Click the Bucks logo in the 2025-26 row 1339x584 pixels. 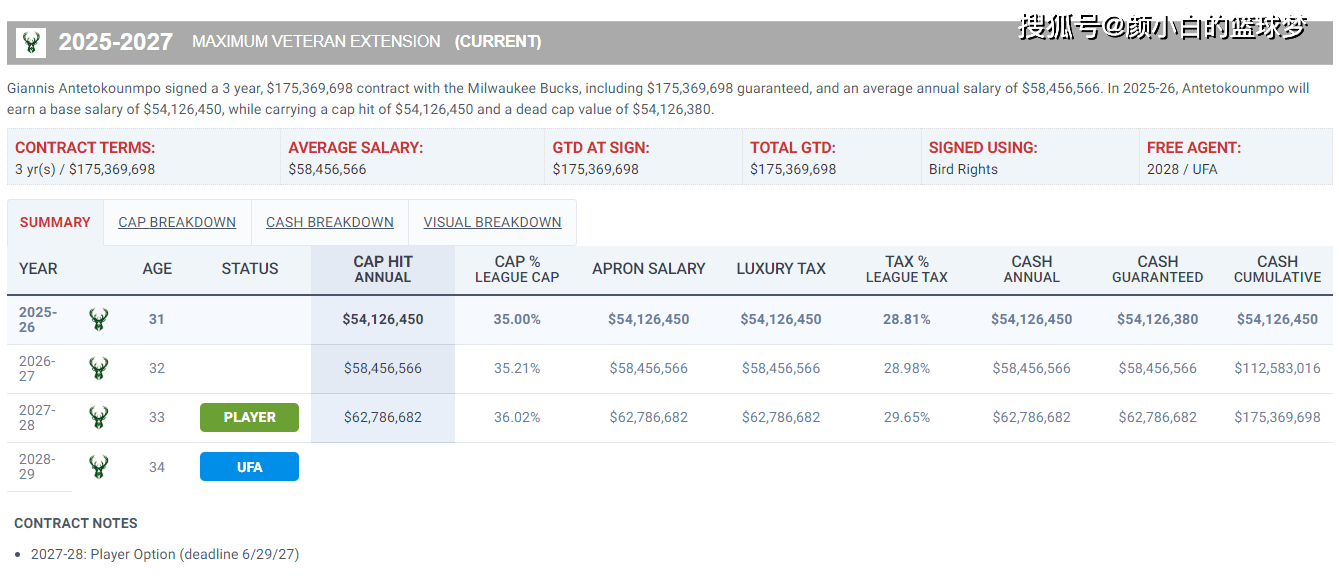[x=98, y=320]
